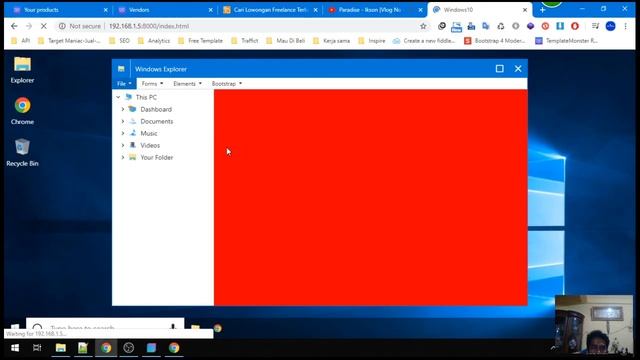Expand the Your Folder tree node arrow

[122, 157]
